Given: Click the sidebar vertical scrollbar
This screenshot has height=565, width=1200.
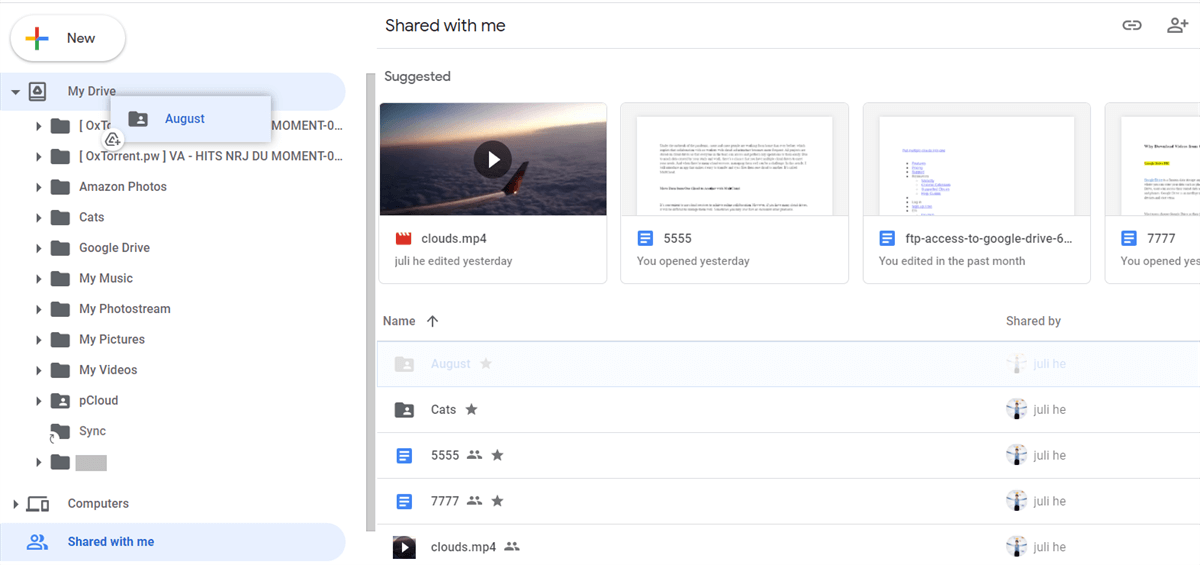Looking at the screenshot, I should point(370,300).
